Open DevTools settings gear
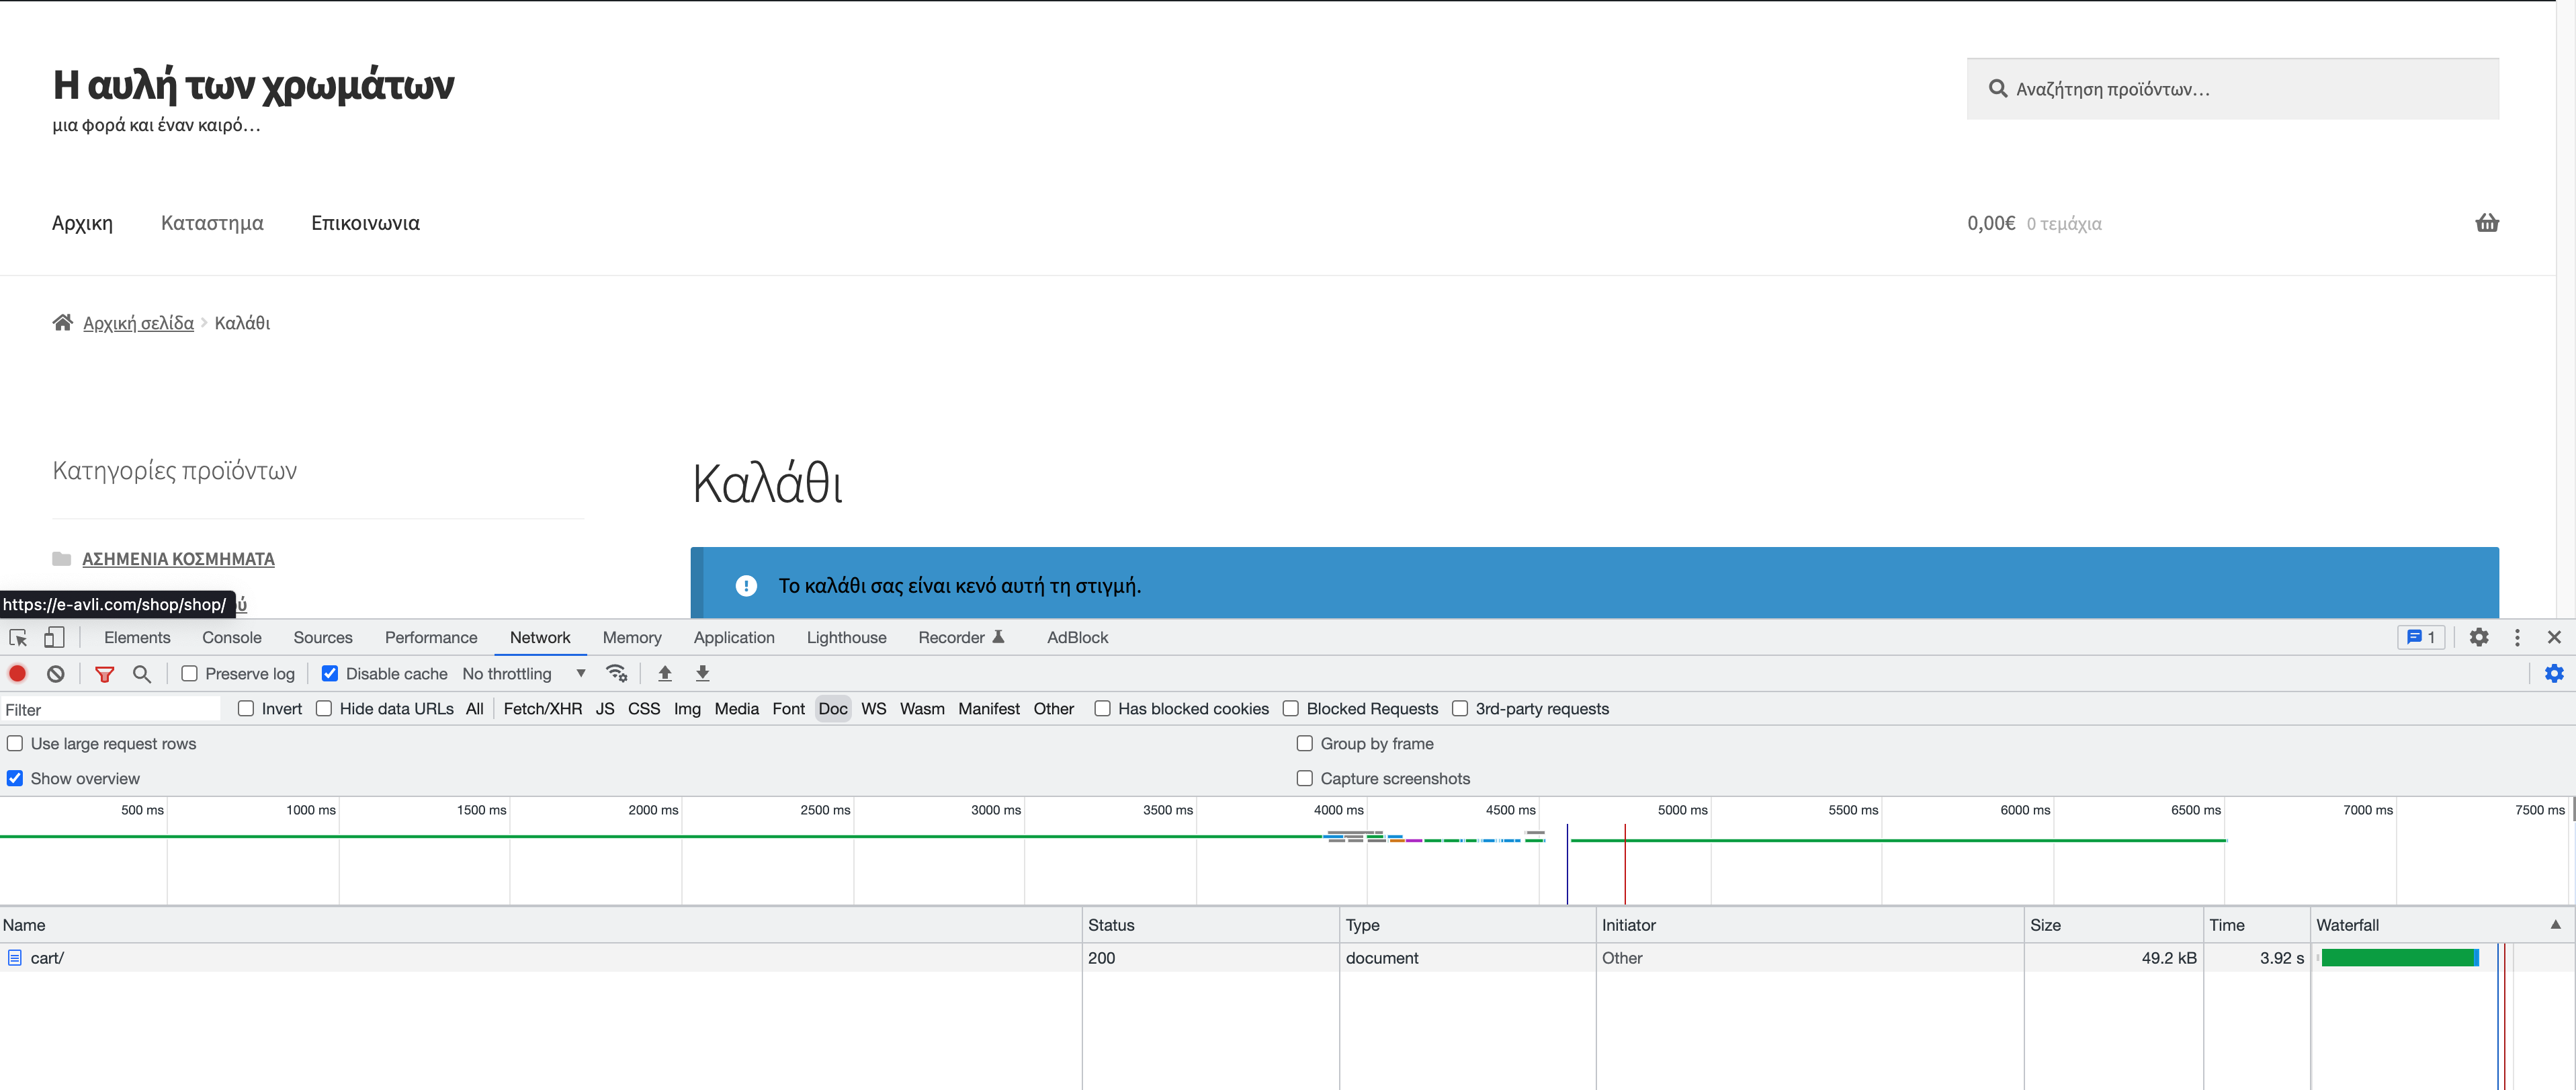The width and height of the screenshot is (2576, 1090). click(2478, 637)
